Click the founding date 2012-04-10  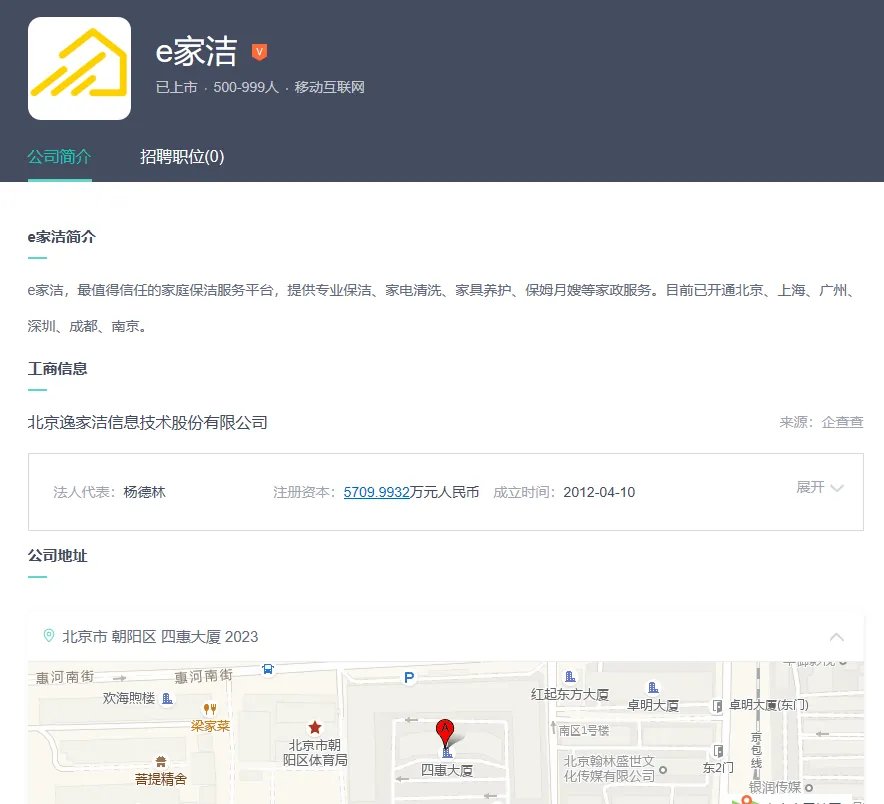599,492
